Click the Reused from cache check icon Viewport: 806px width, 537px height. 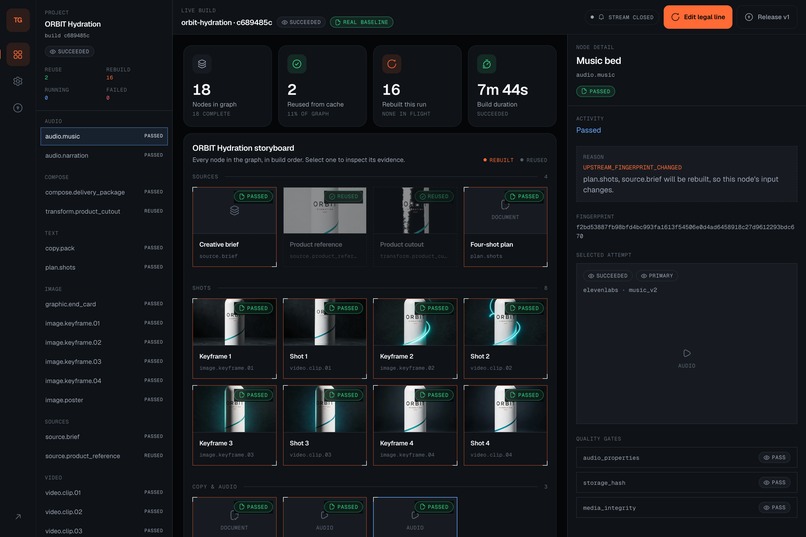point(297,64)
